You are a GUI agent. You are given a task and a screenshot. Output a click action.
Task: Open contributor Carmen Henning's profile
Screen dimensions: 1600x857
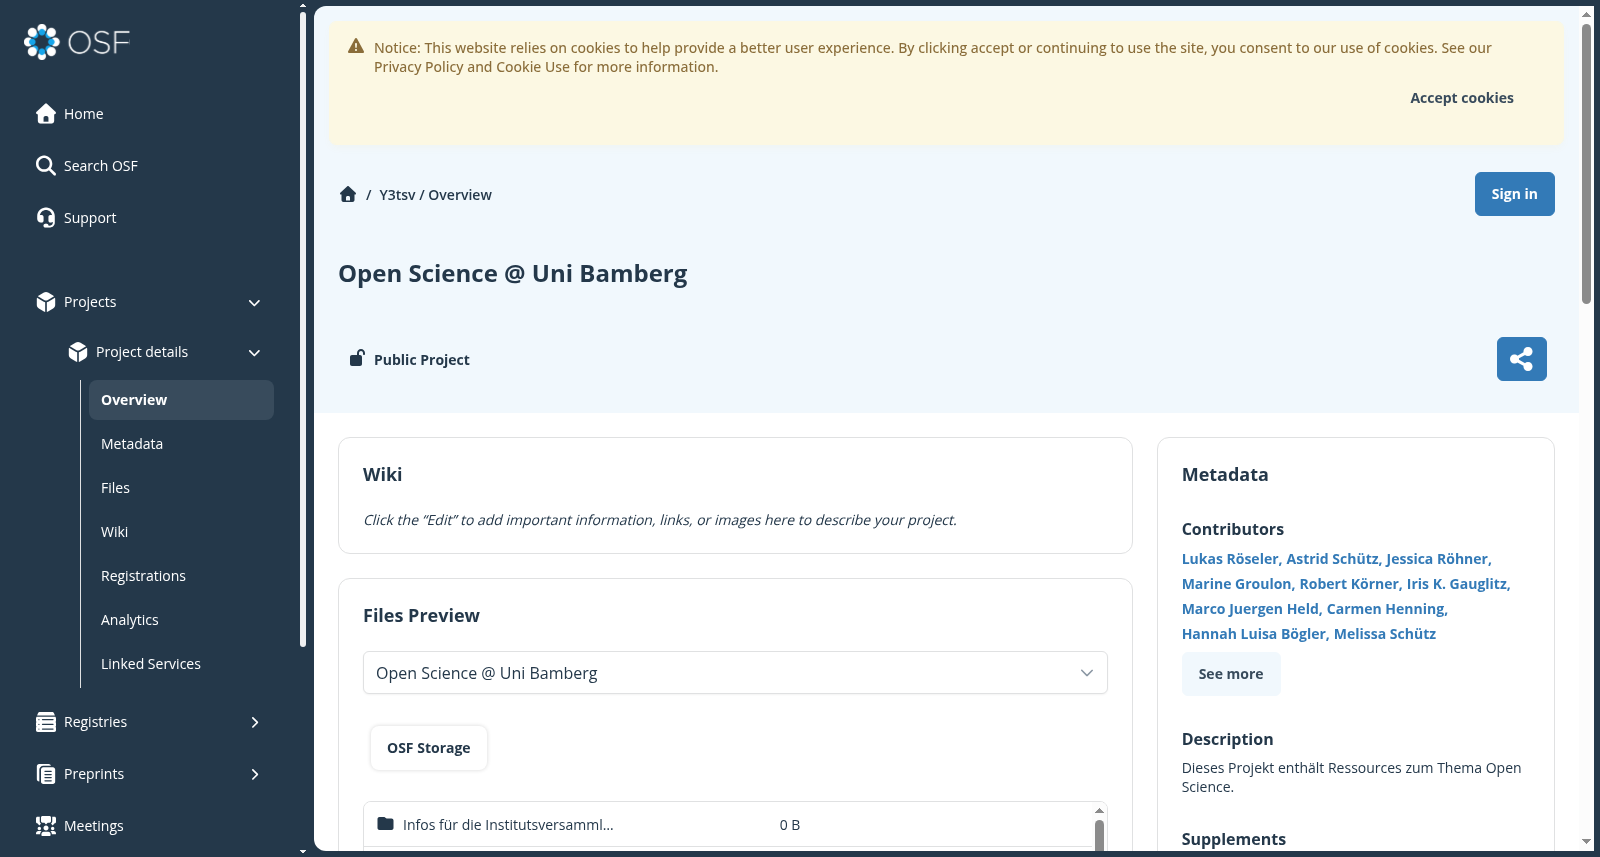pos(1386,609)
